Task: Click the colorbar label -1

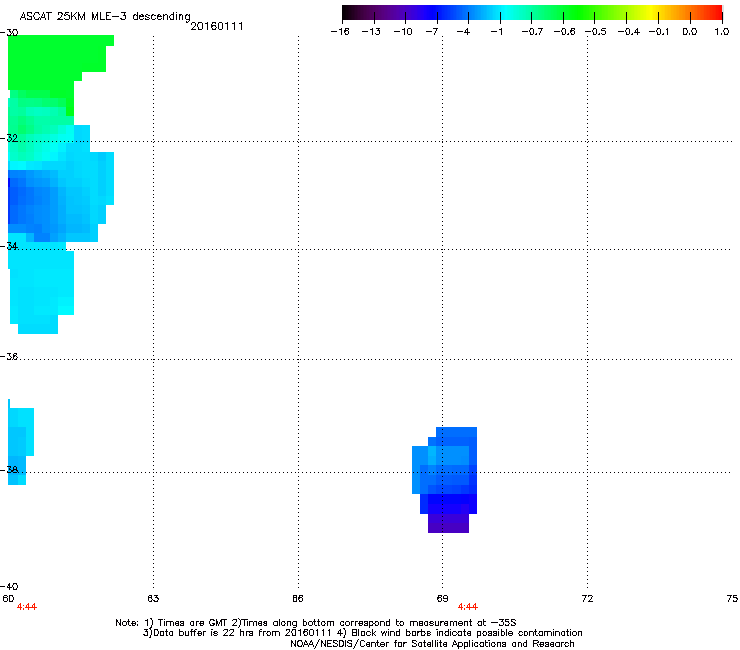Action: click(x=496, y=32)
